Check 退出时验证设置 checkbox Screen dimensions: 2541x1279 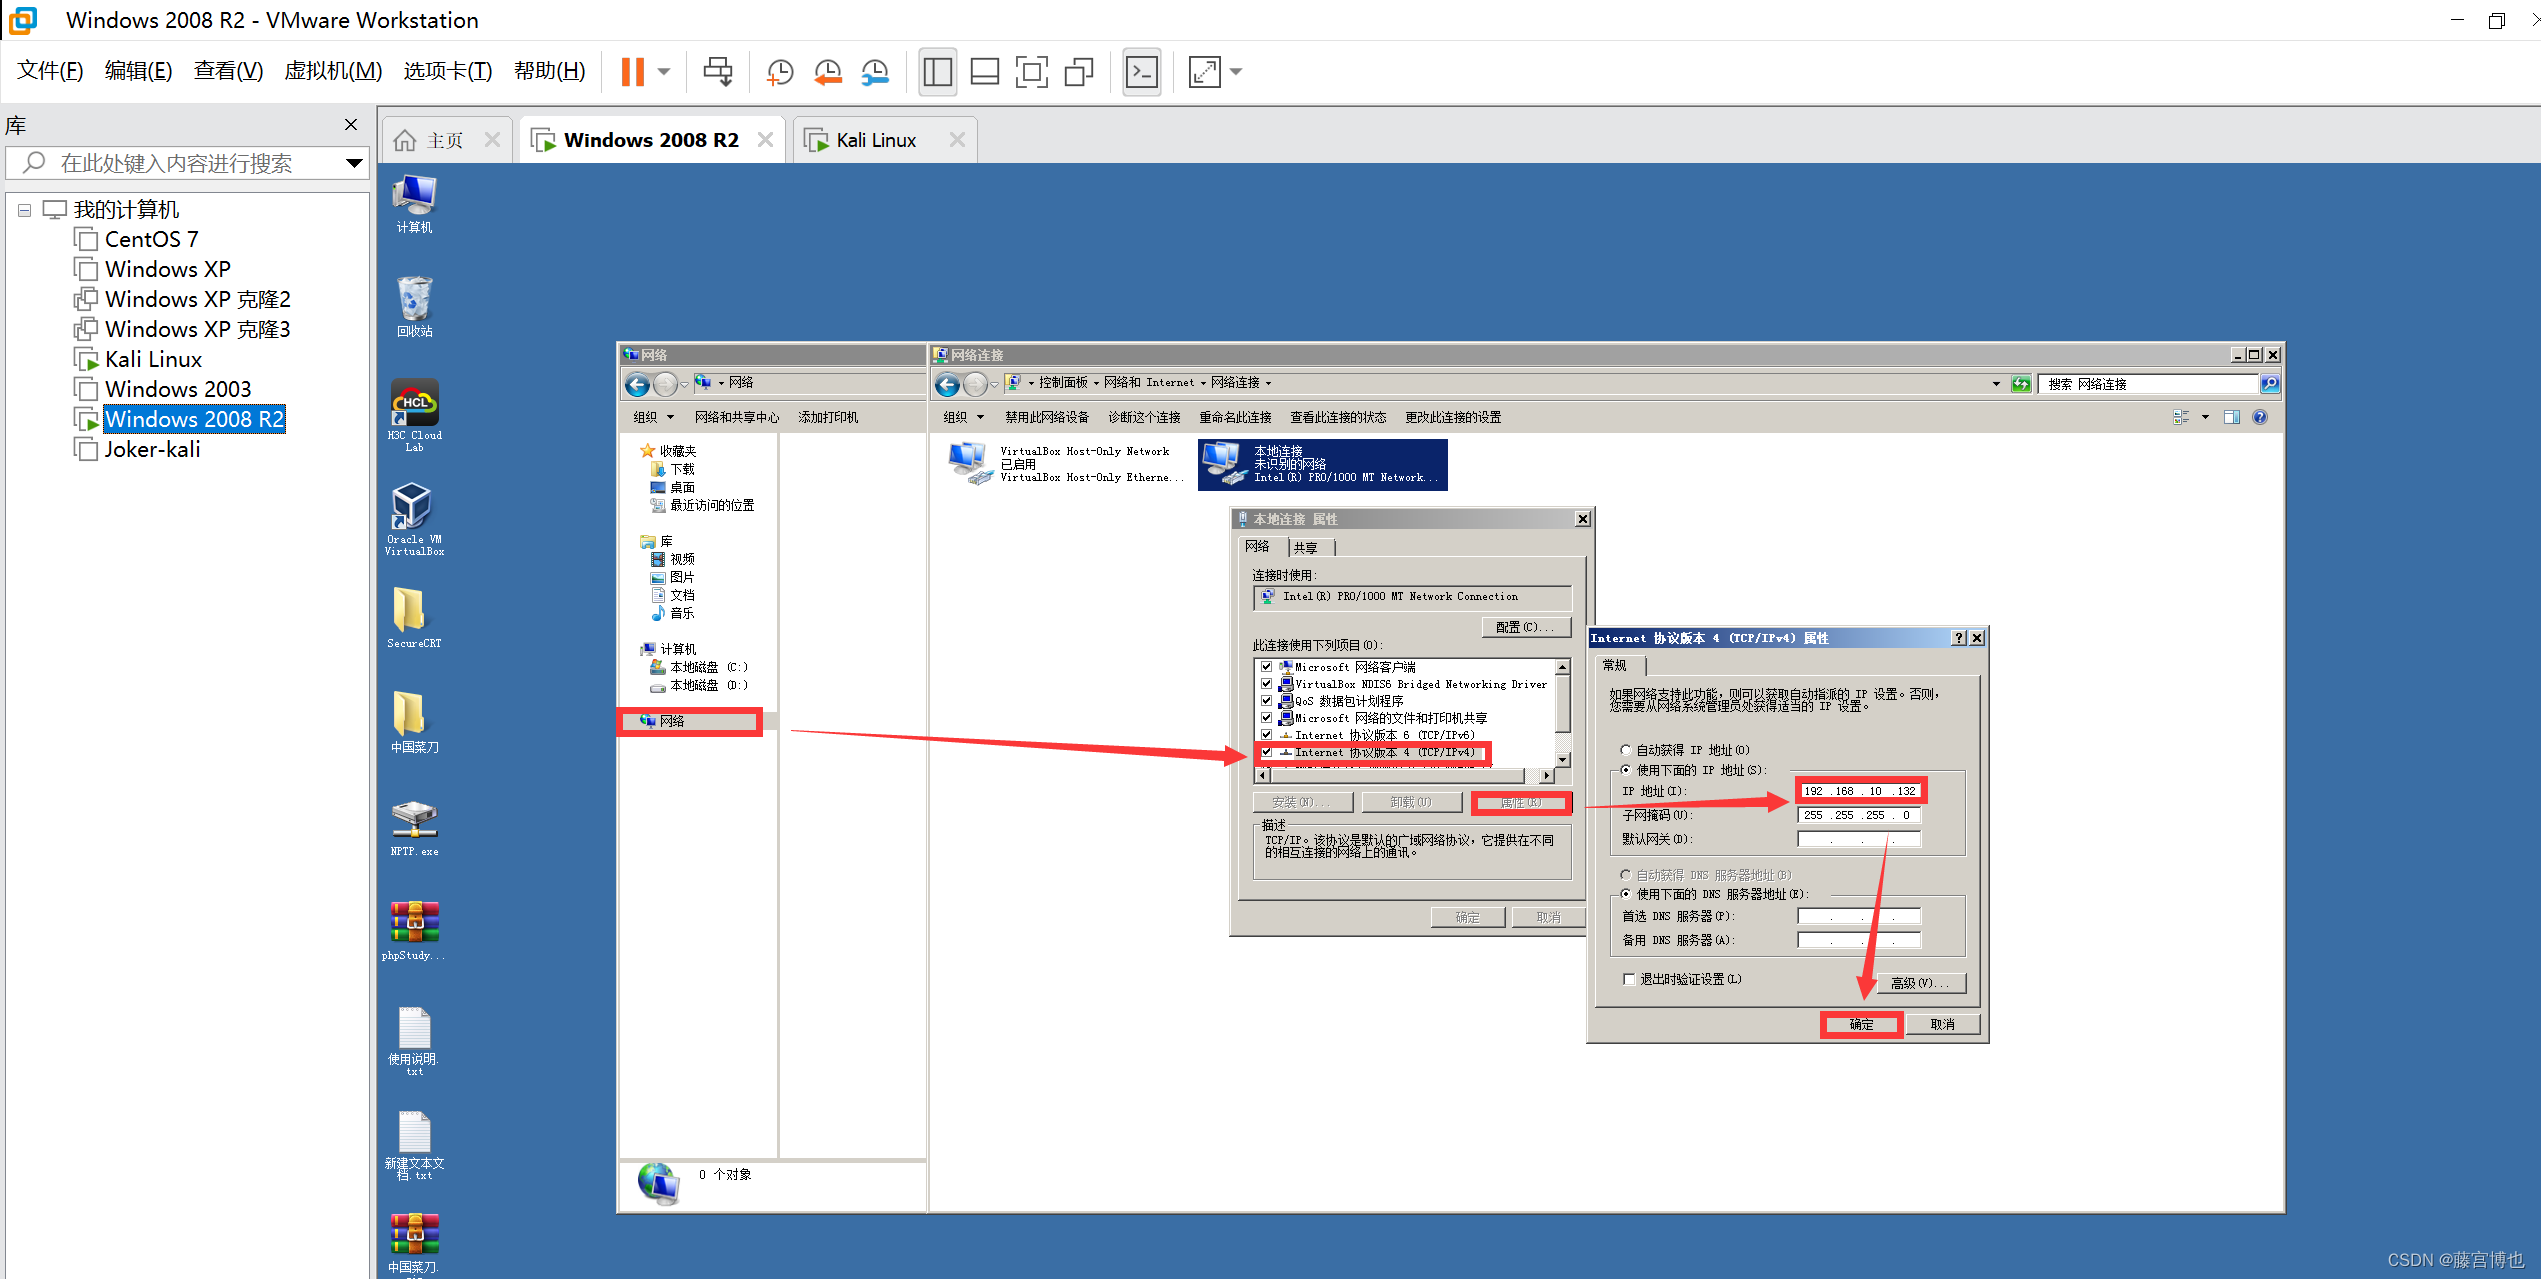click(x=1629, y=979)
